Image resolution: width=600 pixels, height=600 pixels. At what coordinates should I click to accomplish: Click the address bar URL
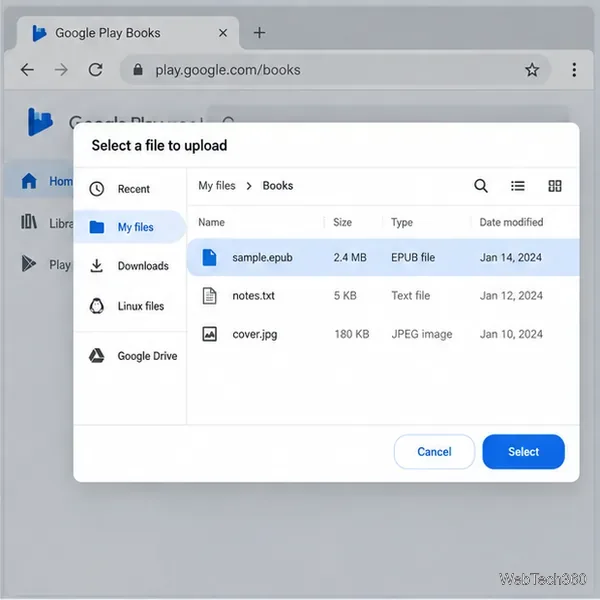(228, 70)
